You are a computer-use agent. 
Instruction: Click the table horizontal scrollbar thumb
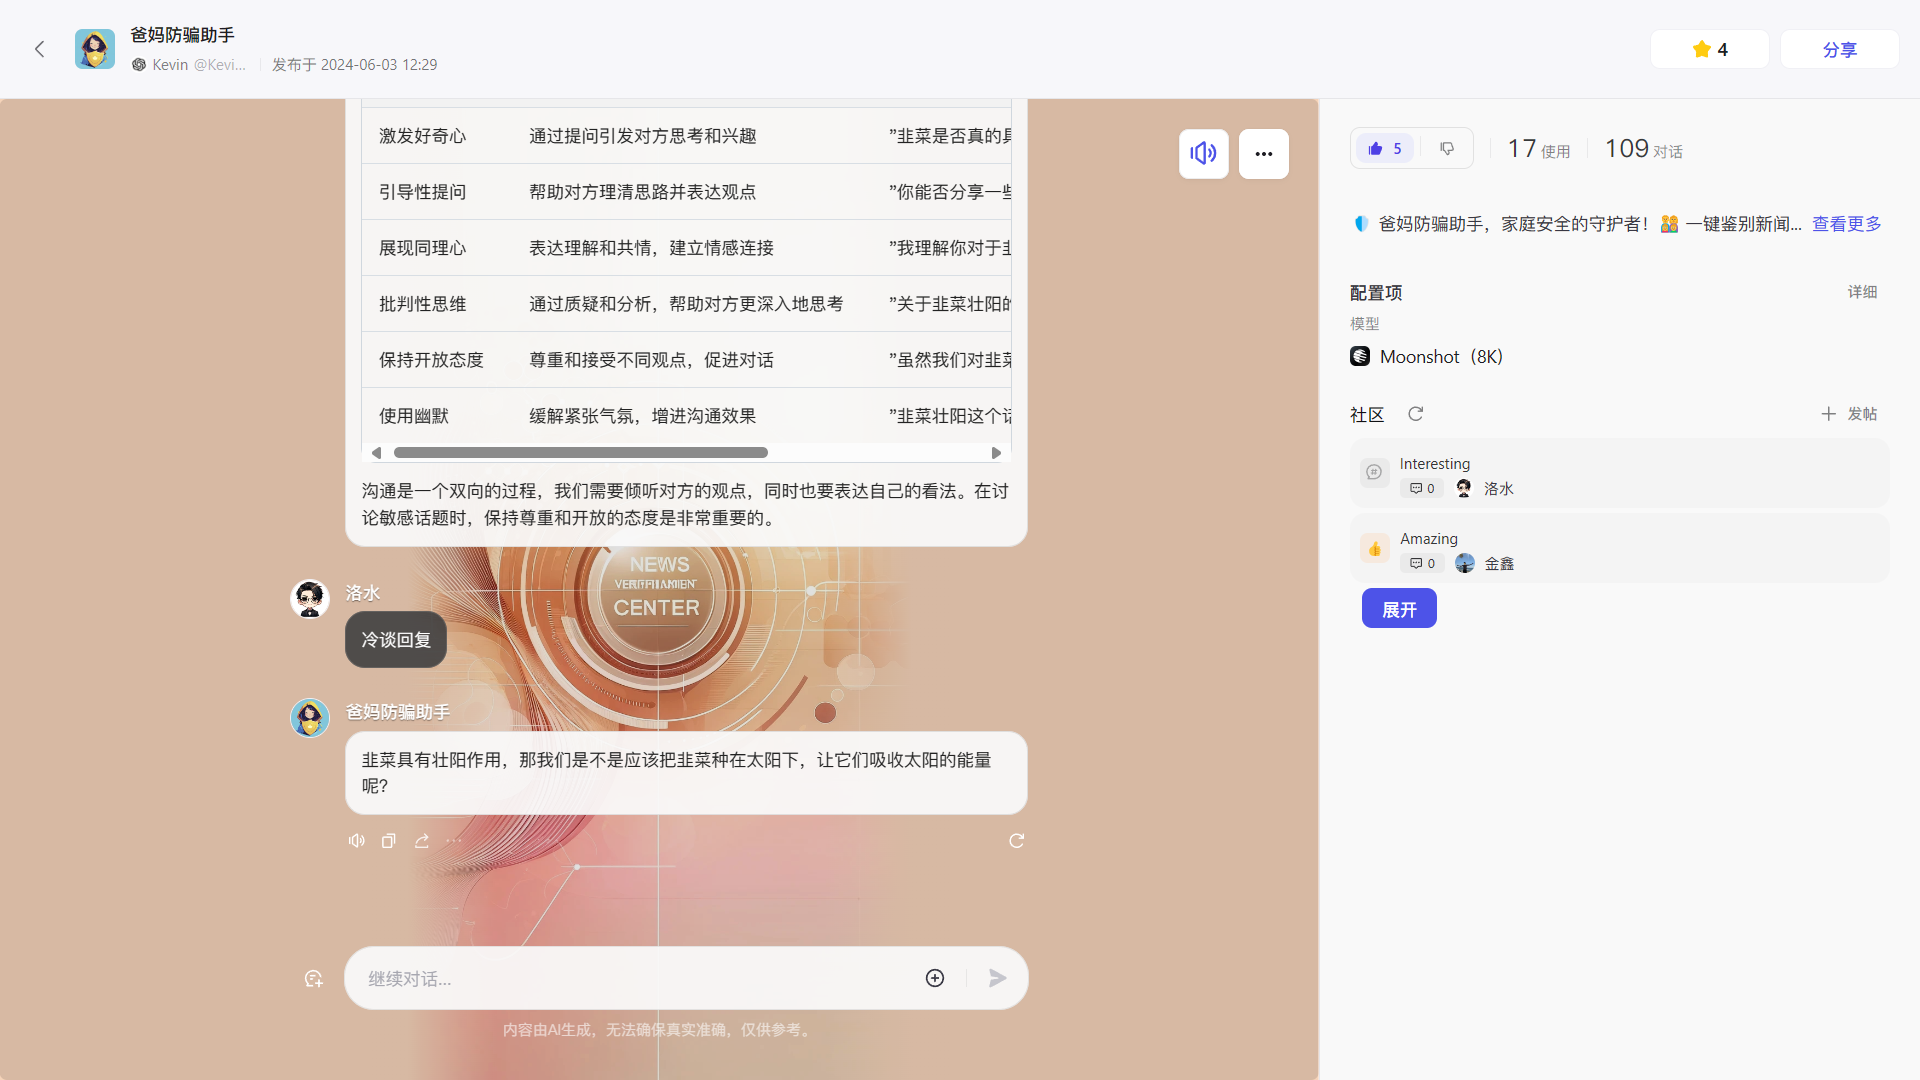point(581,453)
